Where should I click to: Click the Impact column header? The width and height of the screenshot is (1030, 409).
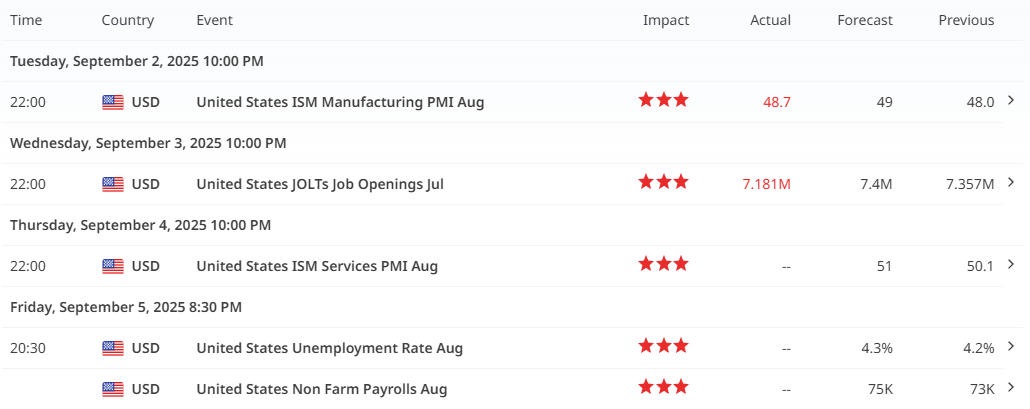(666, 20)
